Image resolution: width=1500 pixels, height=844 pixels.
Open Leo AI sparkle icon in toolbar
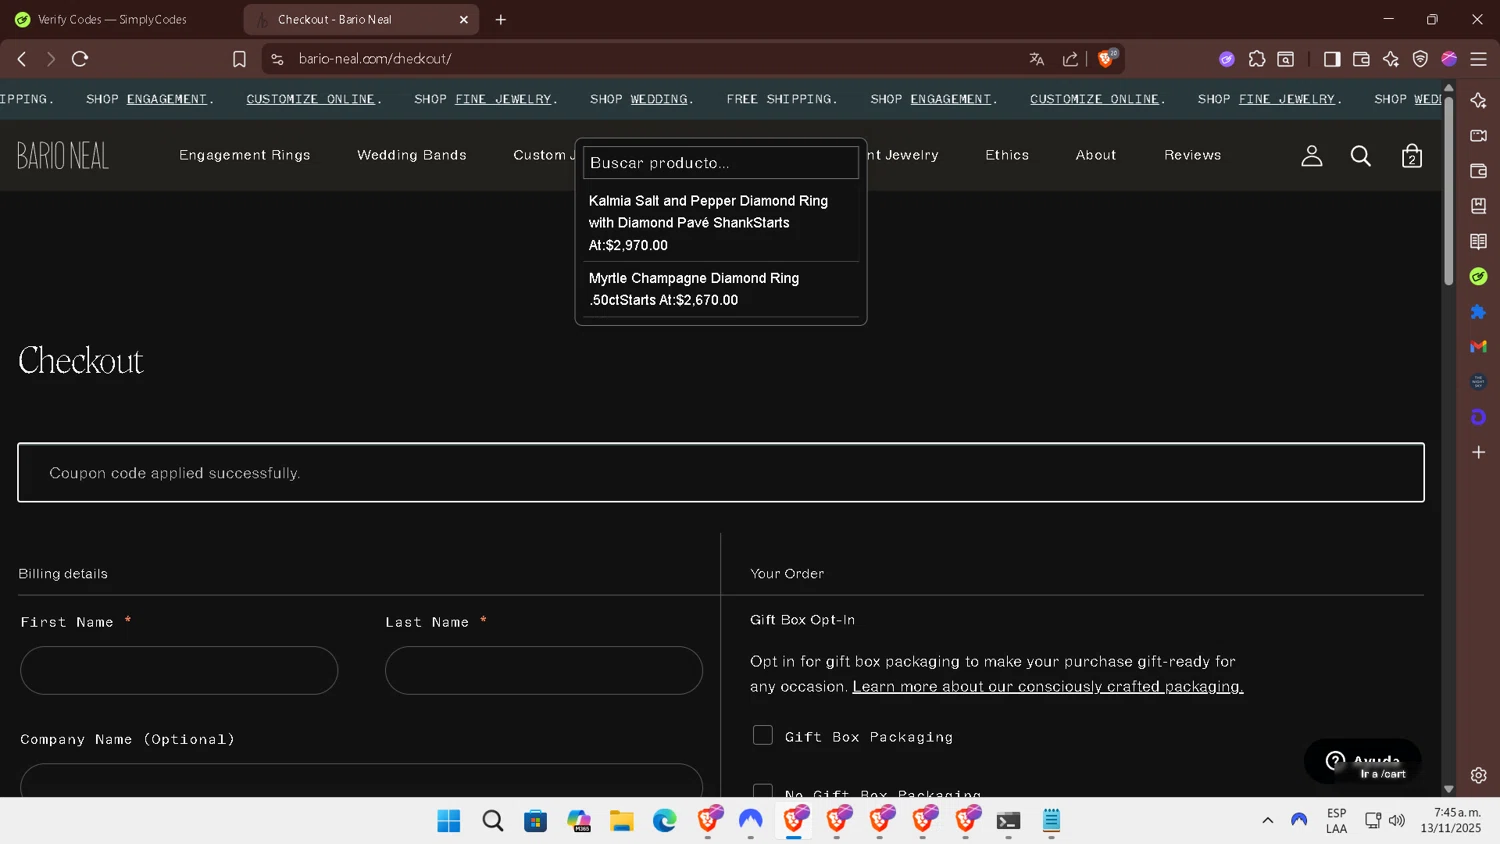pos(1391,59)
